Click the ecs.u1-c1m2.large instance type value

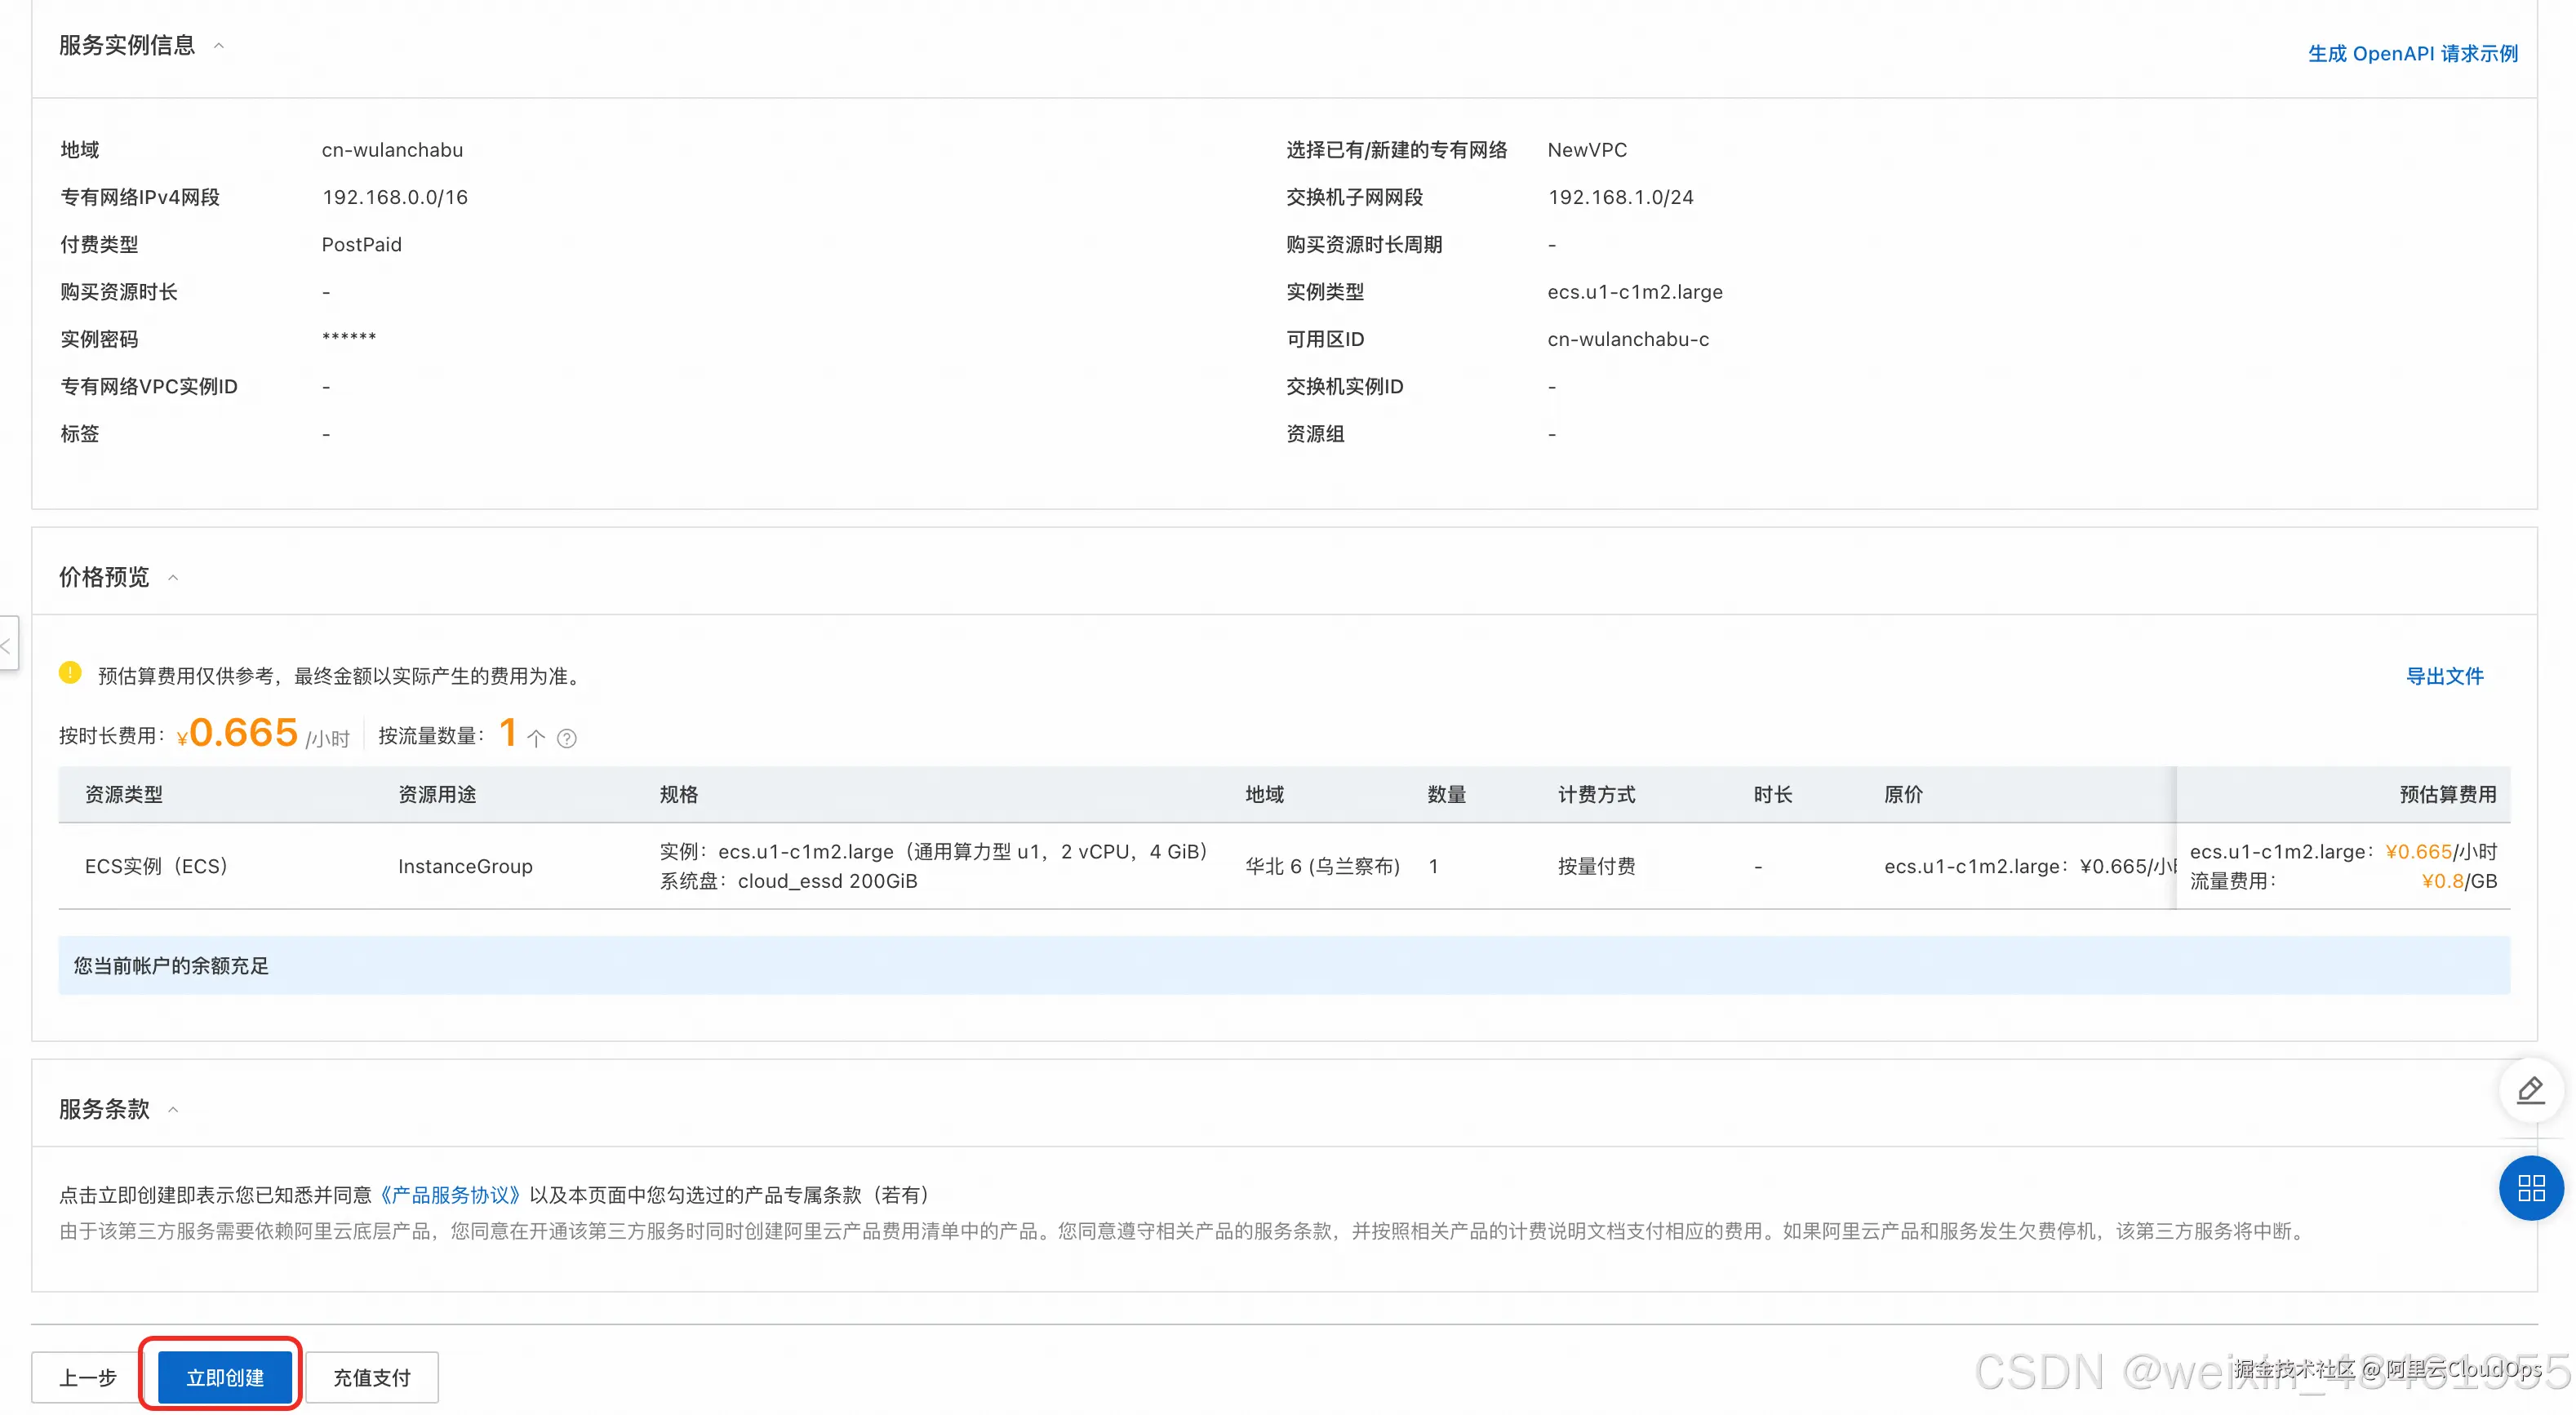(1634, 291)
